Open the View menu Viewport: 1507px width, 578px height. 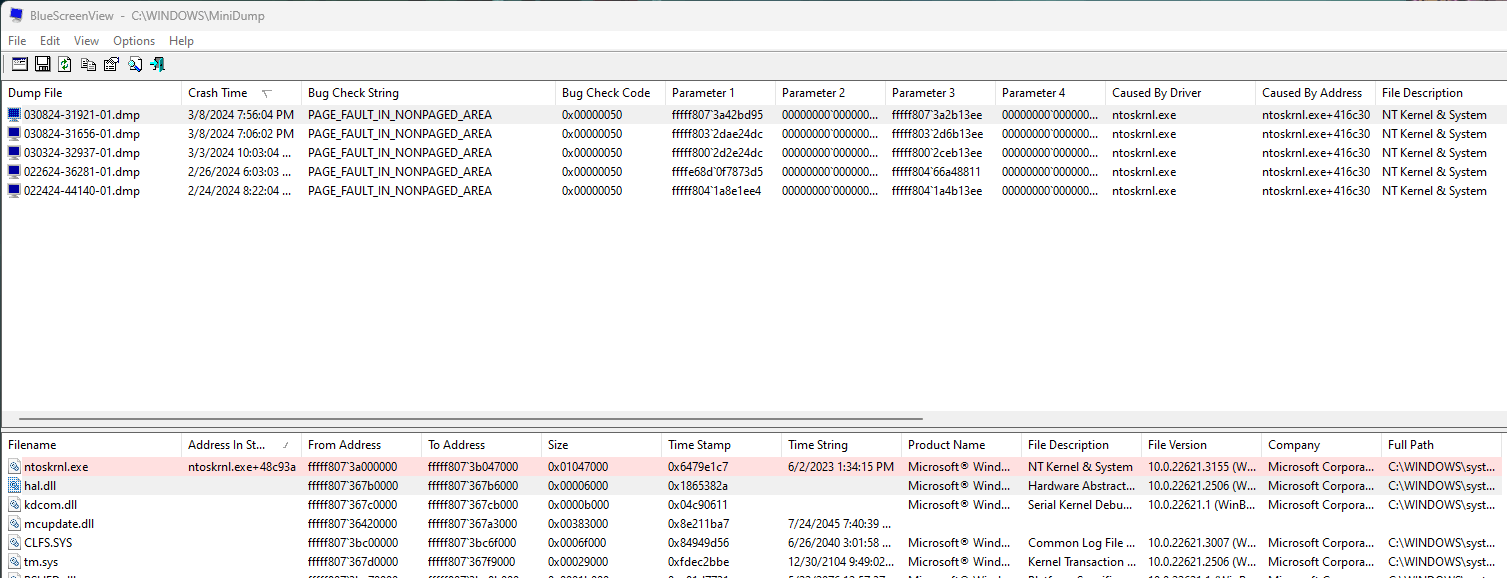(x=86, y=41)
